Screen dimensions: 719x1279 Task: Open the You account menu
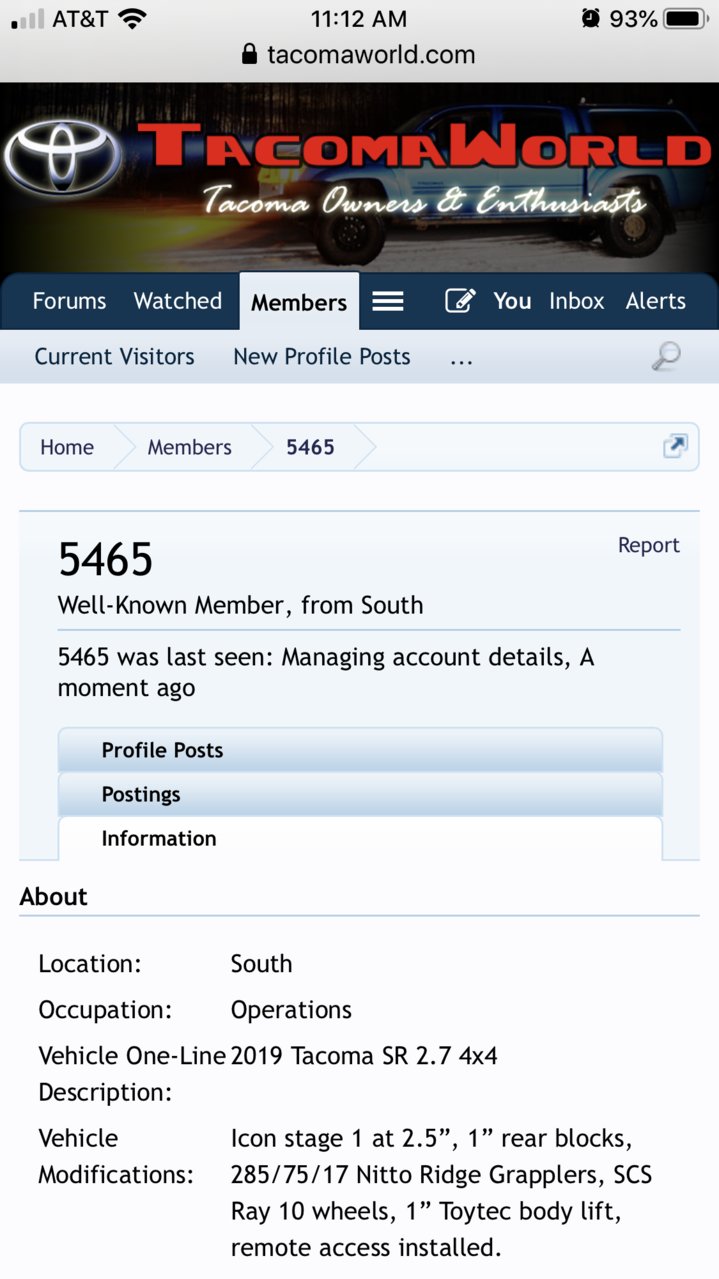tap(512, 301)
